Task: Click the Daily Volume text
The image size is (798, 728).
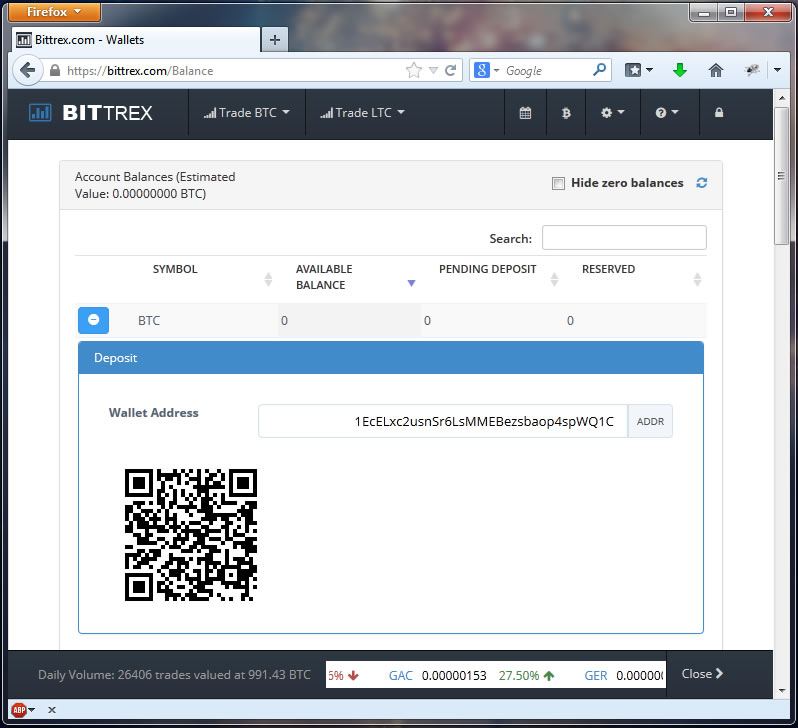Action: (x=174, y=675)
